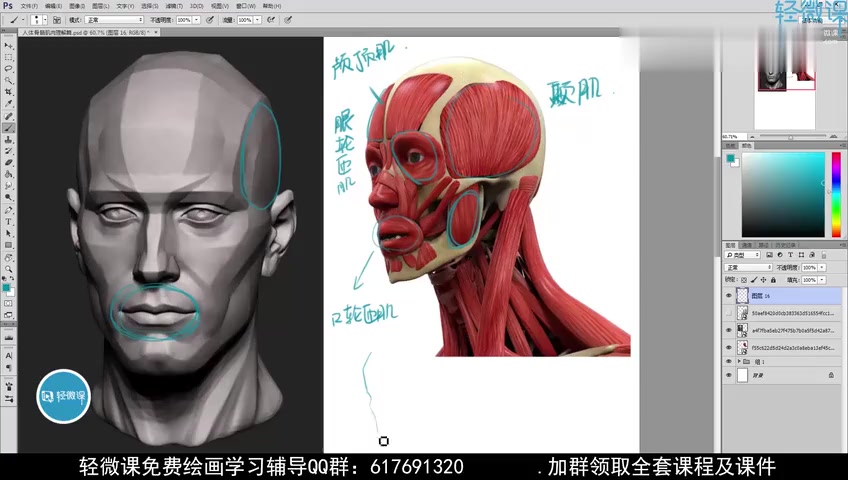The image size is (848, 480).
Task: Select the Rectangular Marquee tool
Action: click(8, 57)
